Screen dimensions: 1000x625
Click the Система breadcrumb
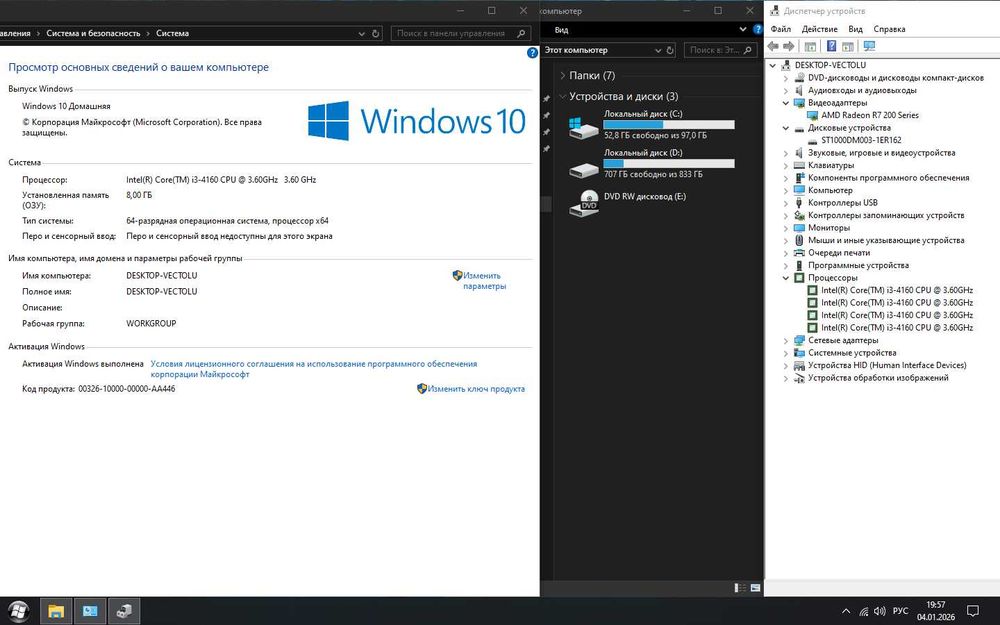(x=172, y=33)
